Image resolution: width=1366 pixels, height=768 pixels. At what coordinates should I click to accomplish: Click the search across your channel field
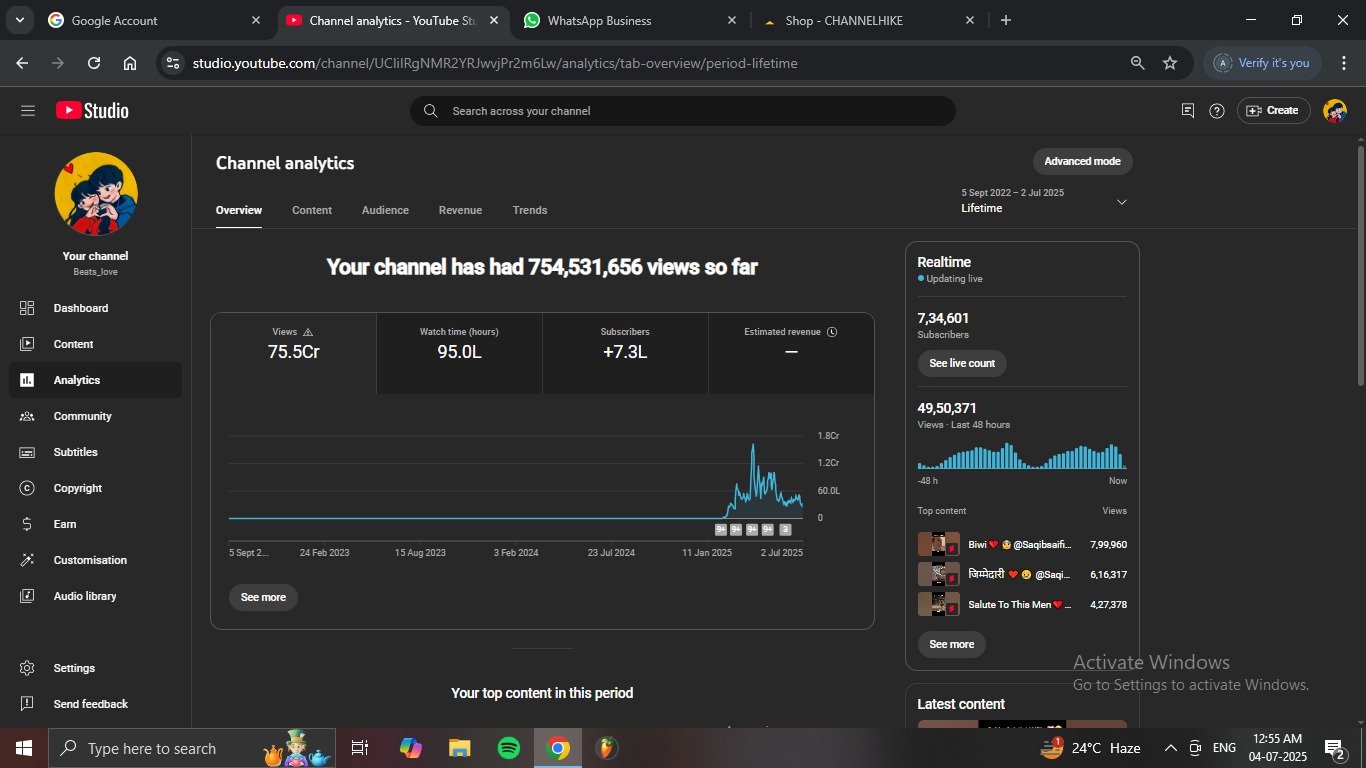(683, 111)
